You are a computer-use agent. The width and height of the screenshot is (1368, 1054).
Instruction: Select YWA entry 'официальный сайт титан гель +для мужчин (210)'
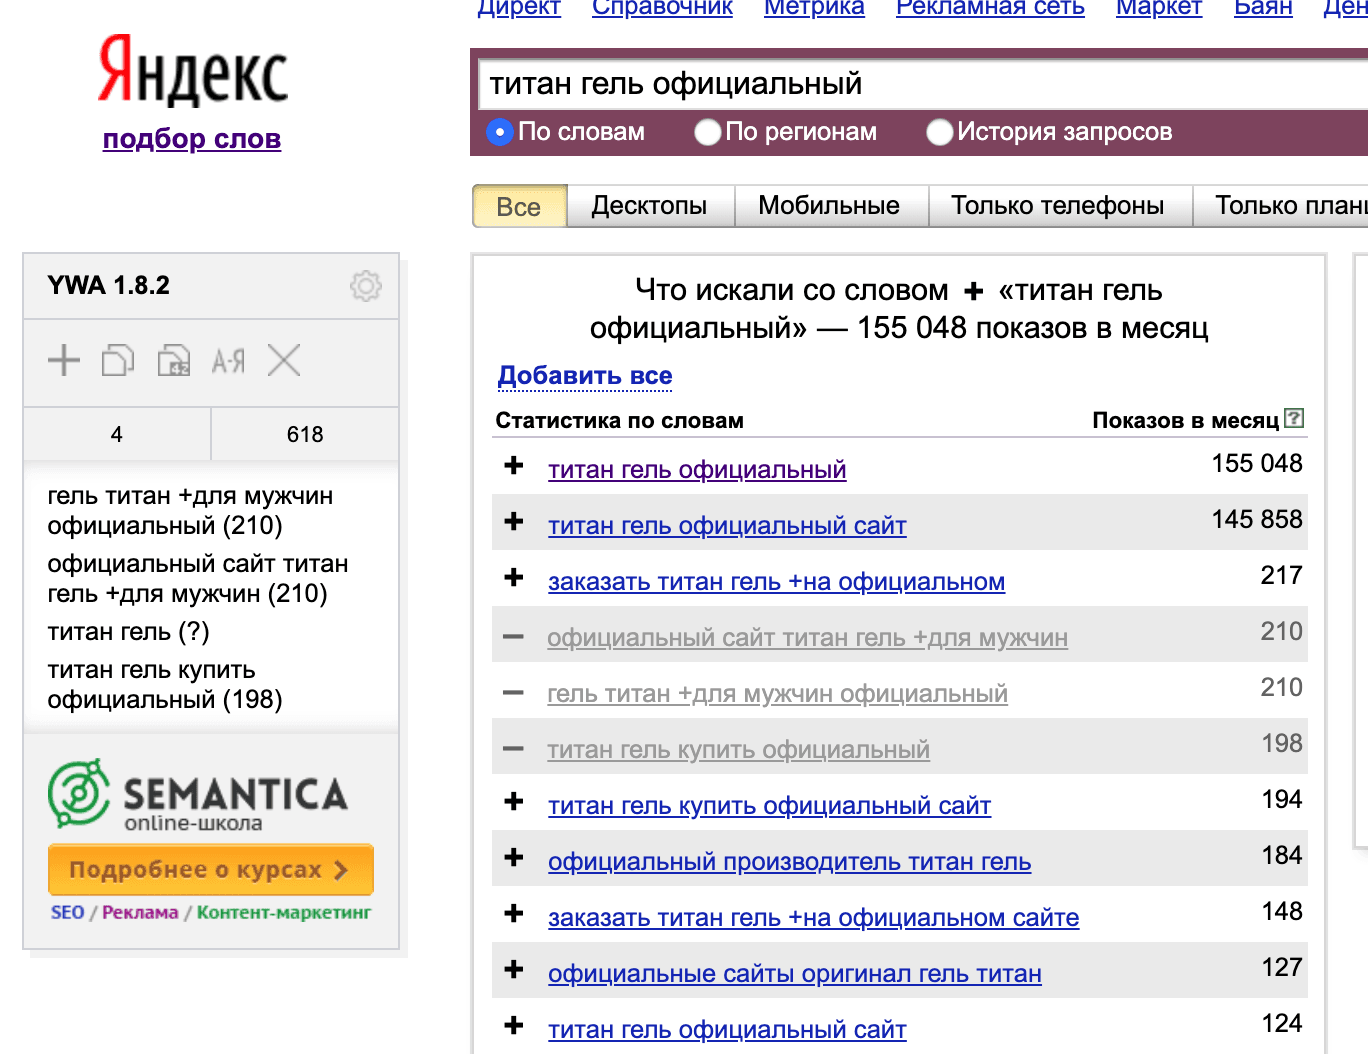198,579
